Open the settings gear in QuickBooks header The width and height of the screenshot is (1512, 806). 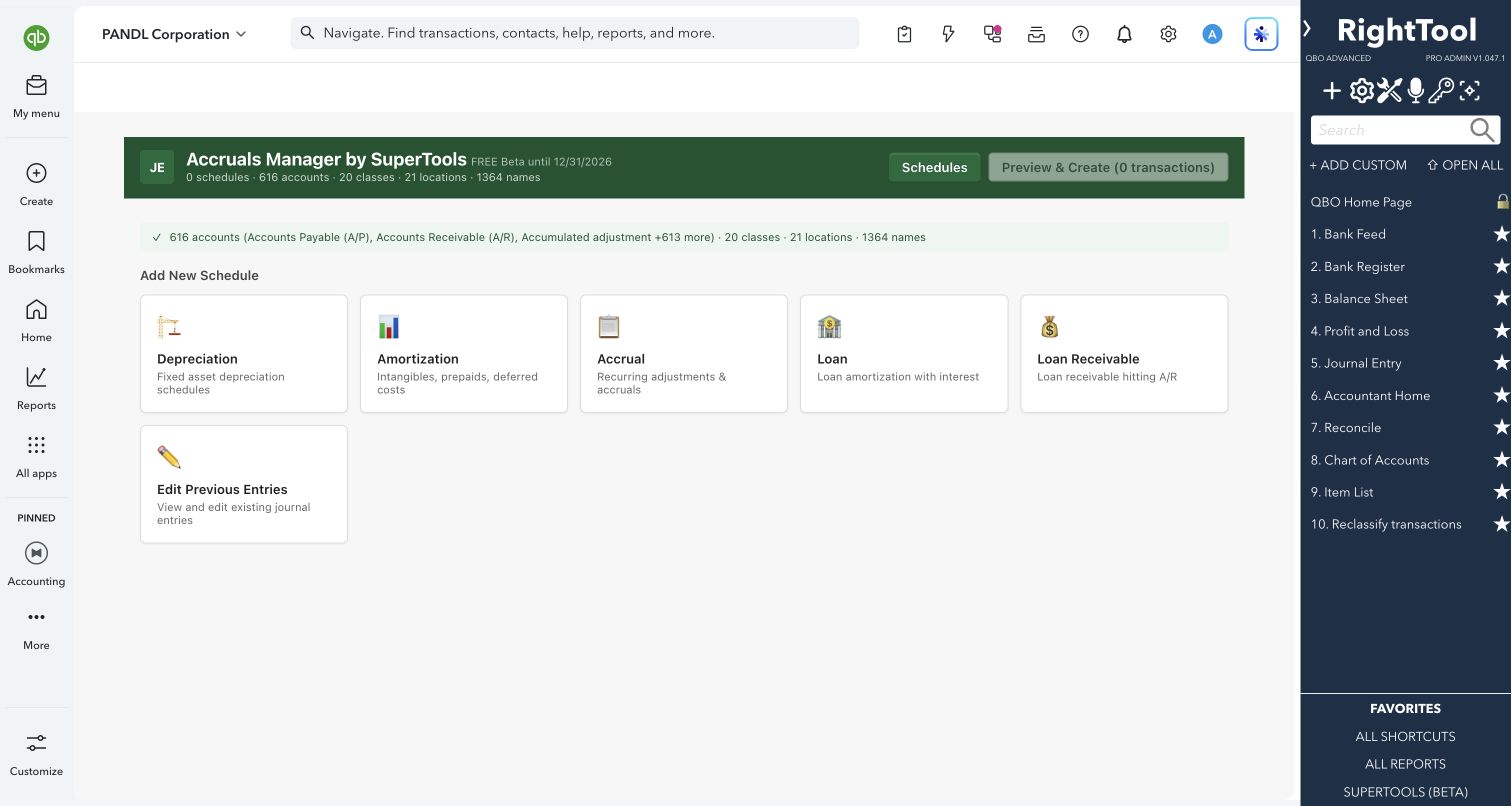tap(1168, 34)
